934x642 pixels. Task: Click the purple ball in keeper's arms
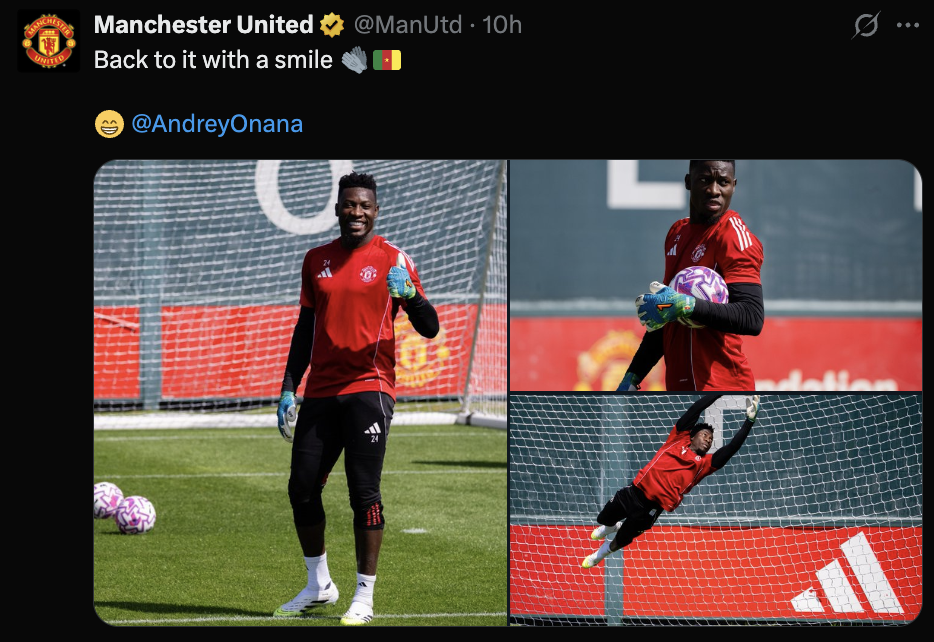[x=699, y=288]
